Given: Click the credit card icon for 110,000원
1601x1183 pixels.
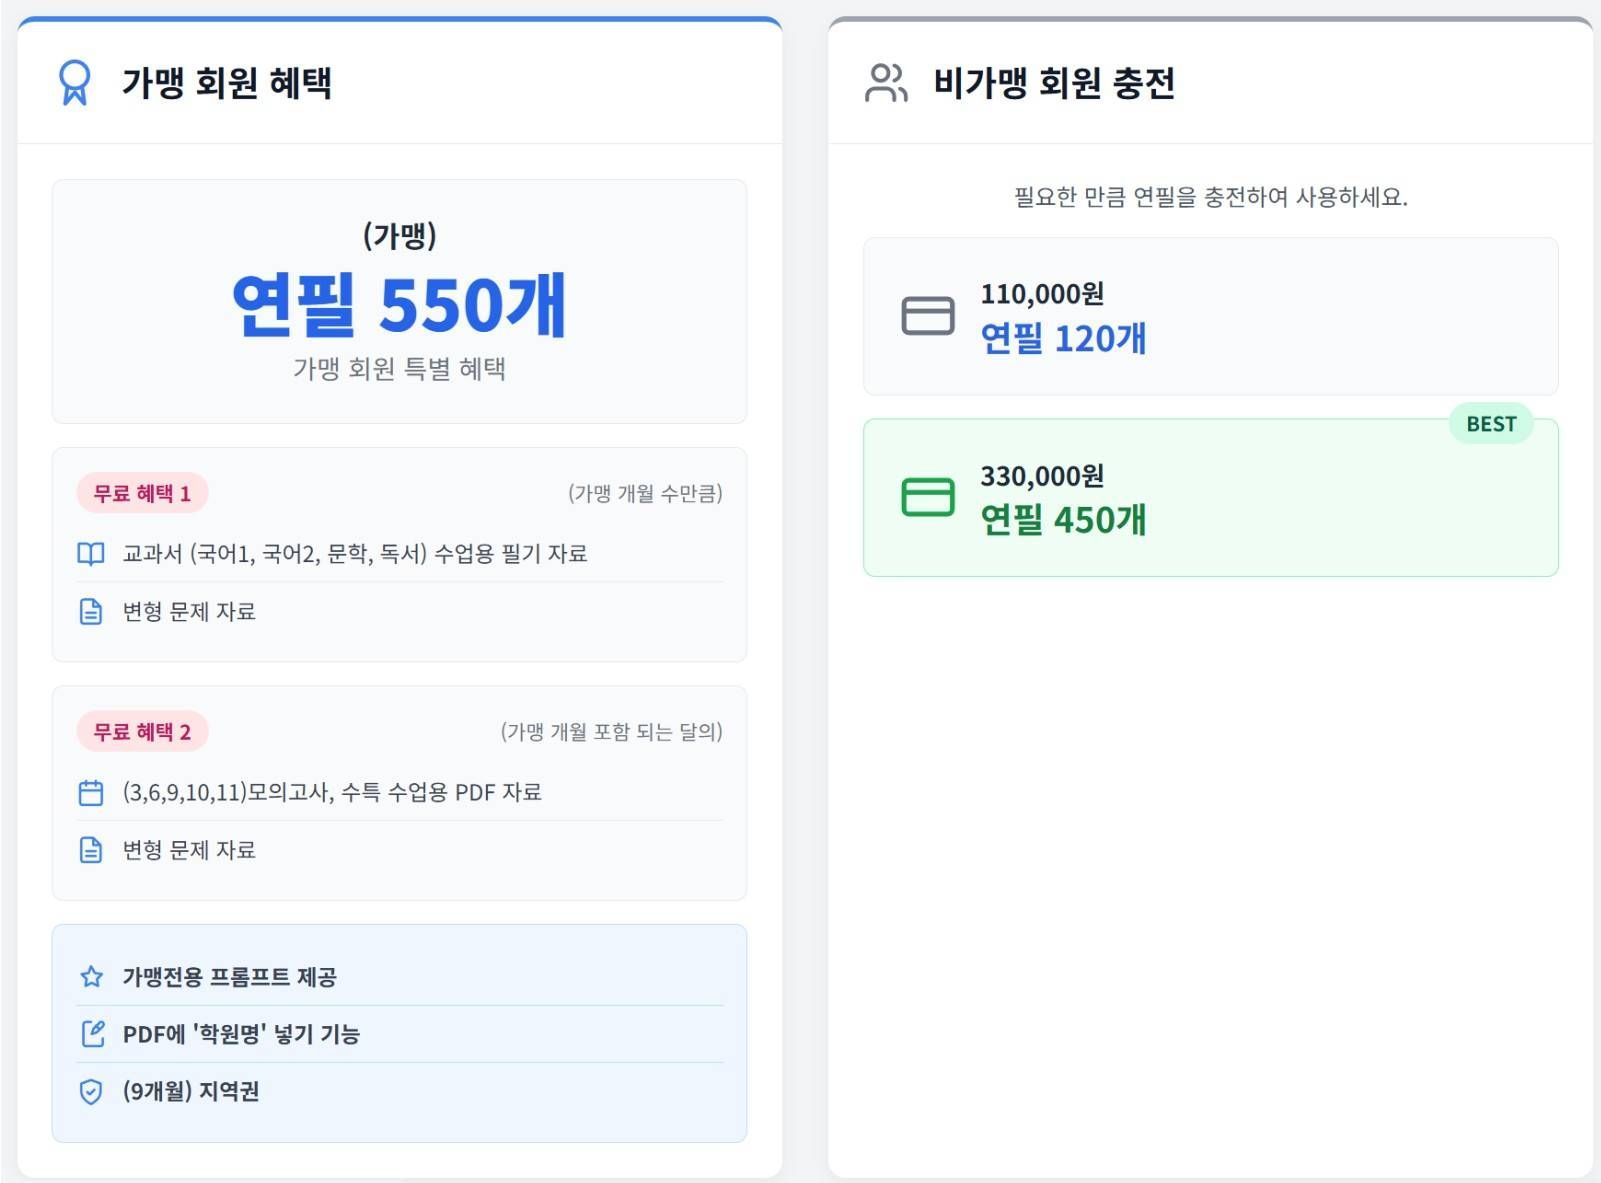Looking at the screenshot, I should [x=928, y=316].
